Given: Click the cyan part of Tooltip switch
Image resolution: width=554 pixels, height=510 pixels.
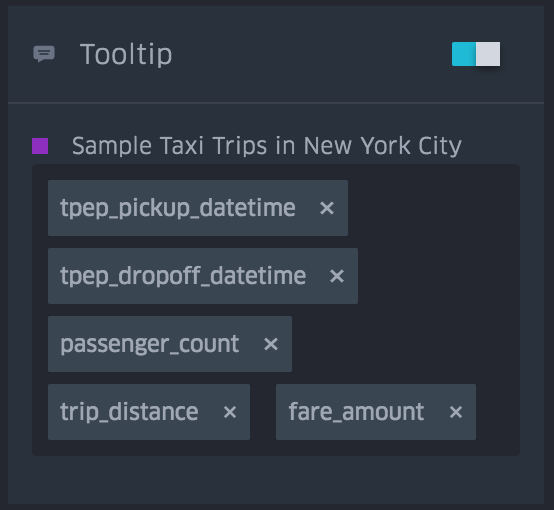Looking at the screenshot, I should pyautogui.click(x=464, y=54).
